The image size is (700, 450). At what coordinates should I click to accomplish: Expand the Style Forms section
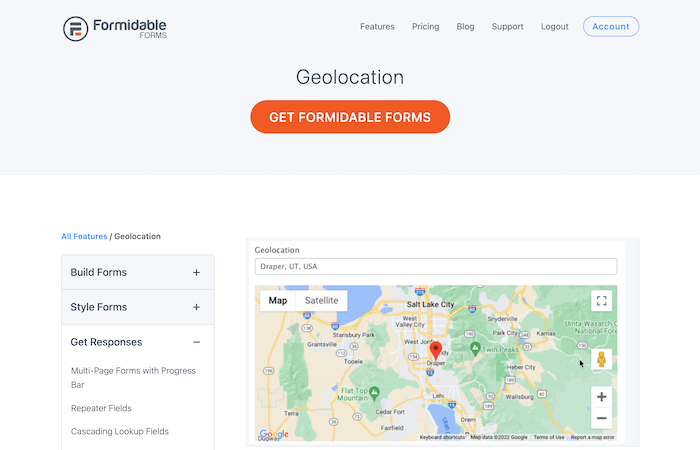pyautogui.click(x=138, y=307)
